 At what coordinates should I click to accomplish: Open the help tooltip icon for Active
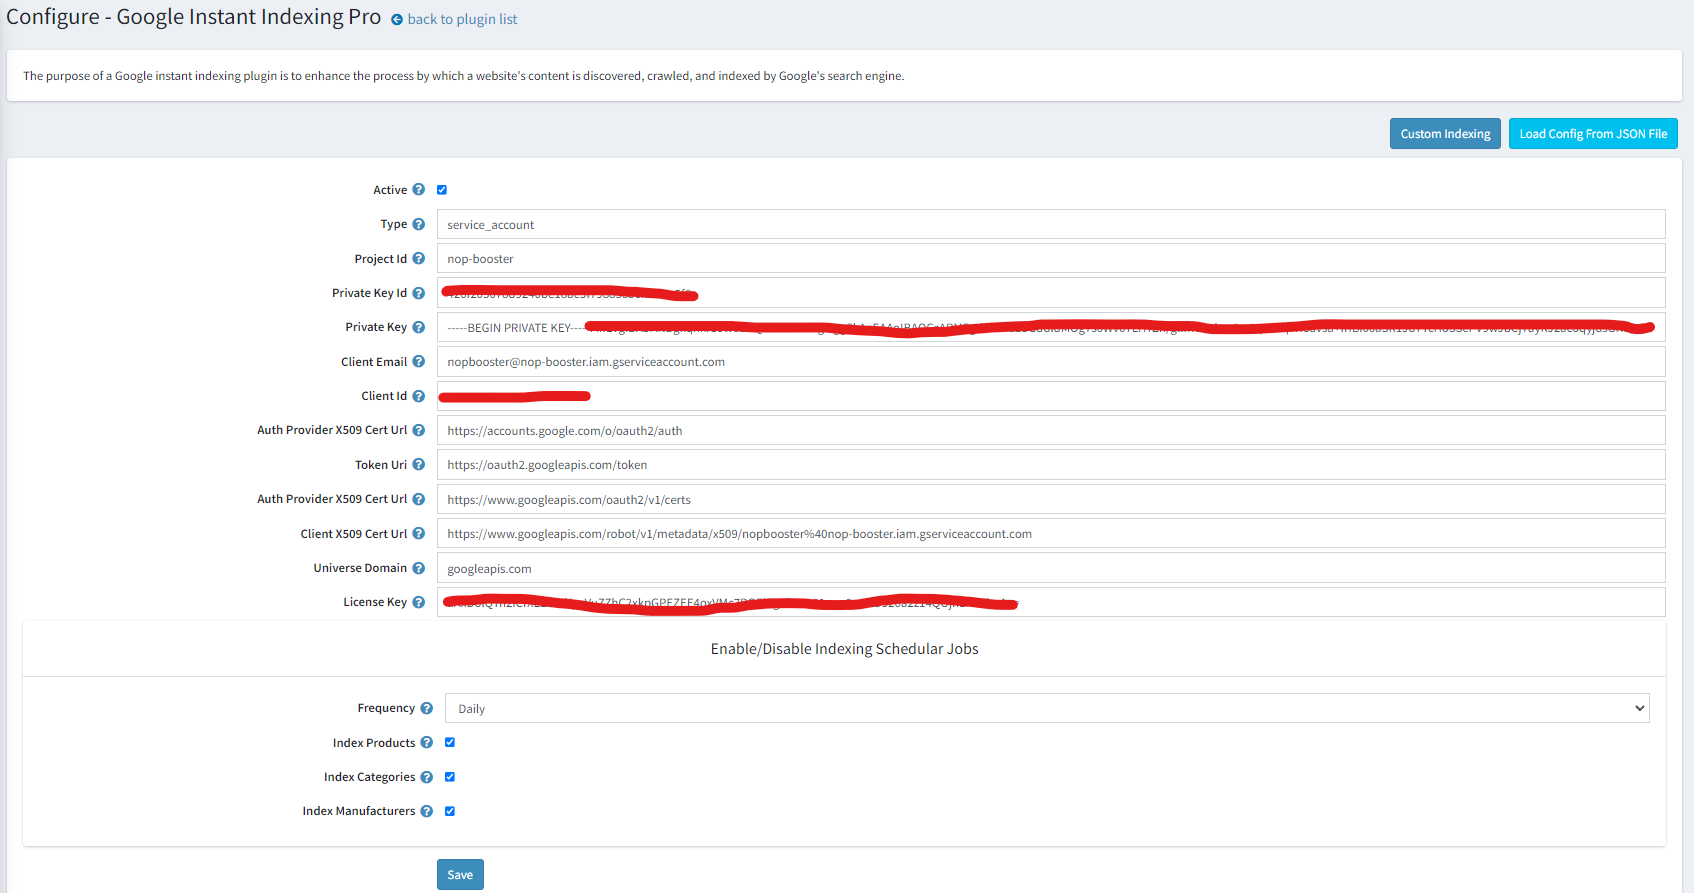[418, 190]
